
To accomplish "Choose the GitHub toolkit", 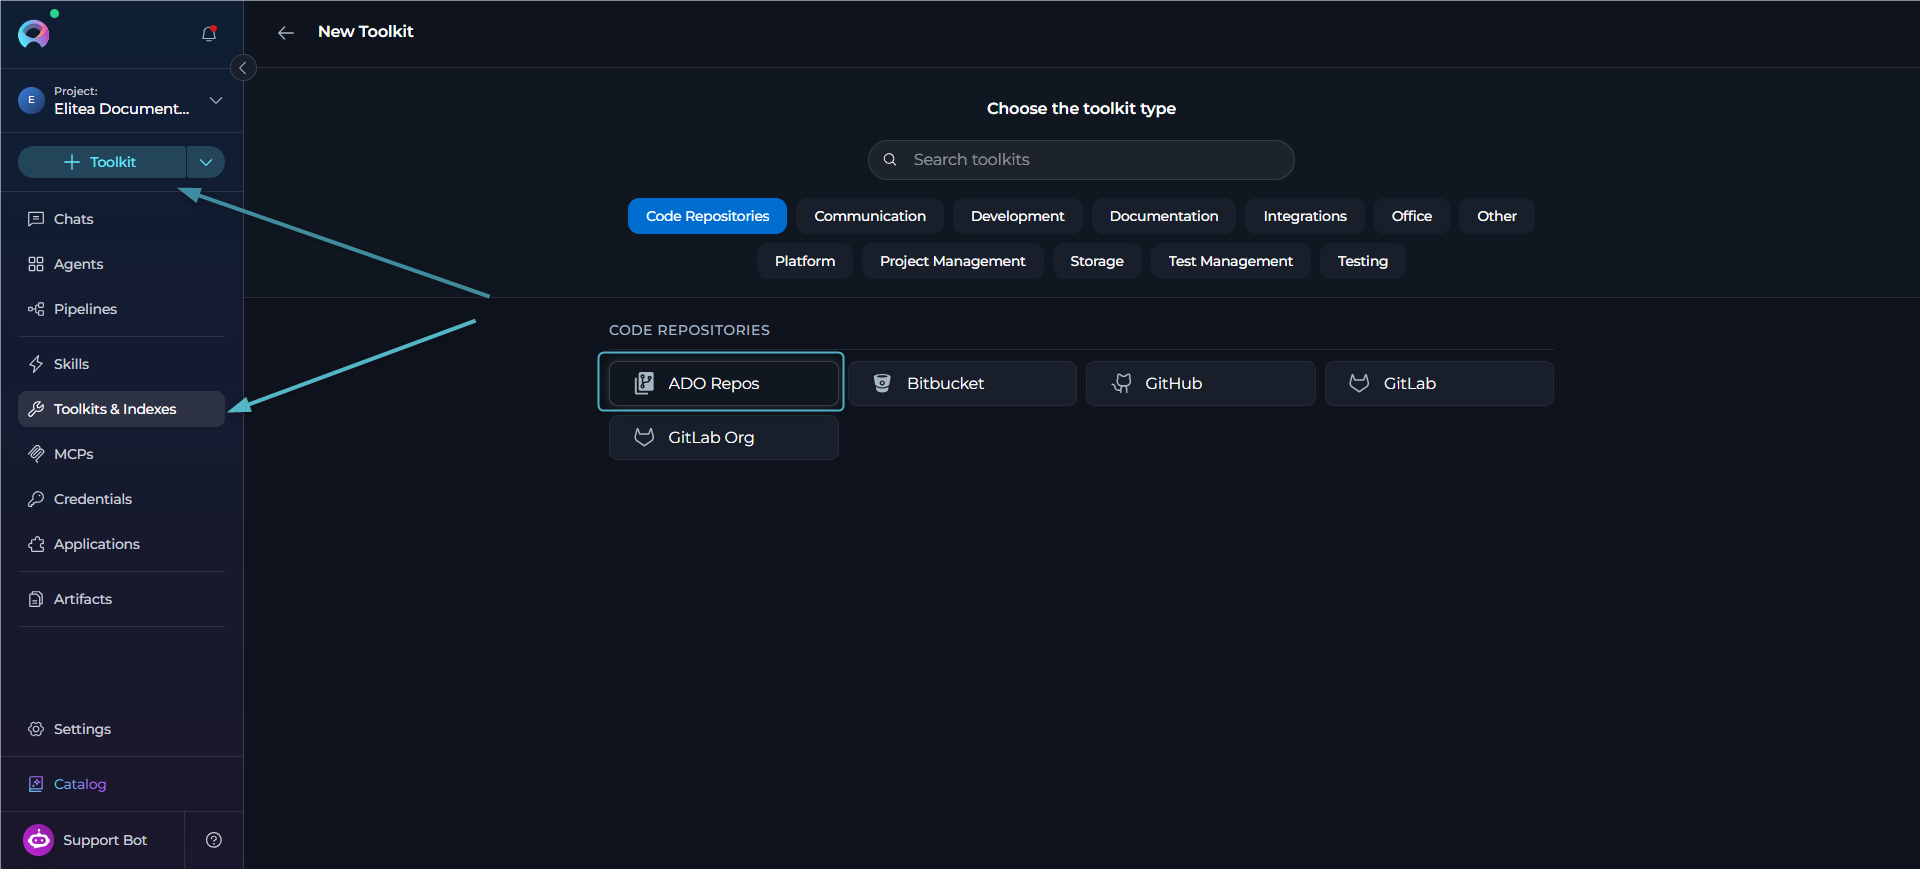I will coord(1200,383).
